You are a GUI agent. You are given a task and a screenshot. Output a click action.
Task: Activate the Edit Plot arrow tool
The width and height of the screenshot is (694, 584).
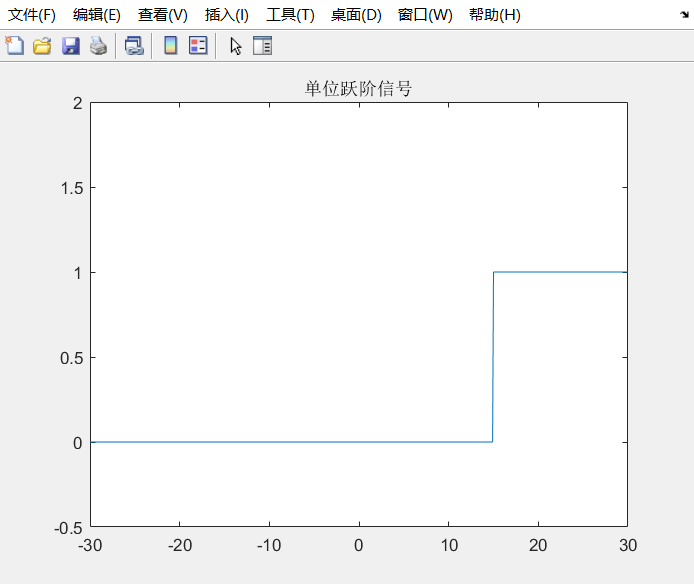pyautogui.click(x=236, y=46)
